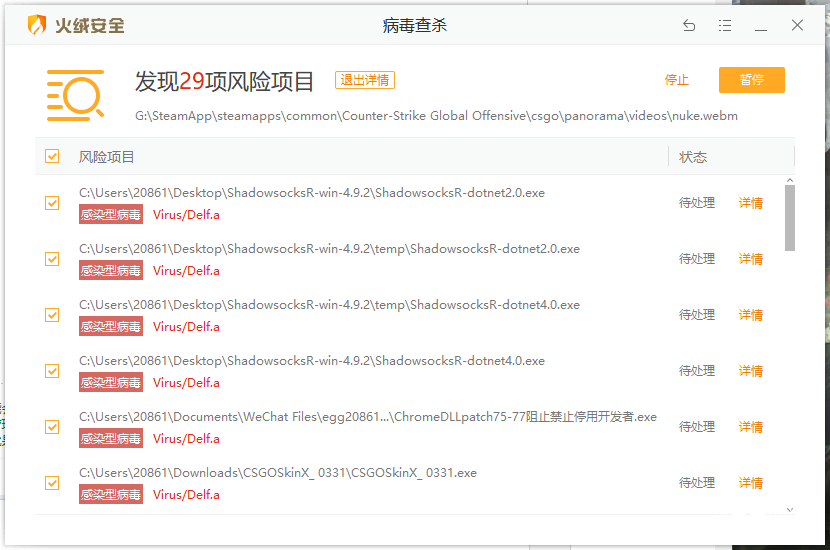Click the 感染型病毒 tag in CSGOSkinX row
This screenshot has height=550, width=830.
pos(111,494)
